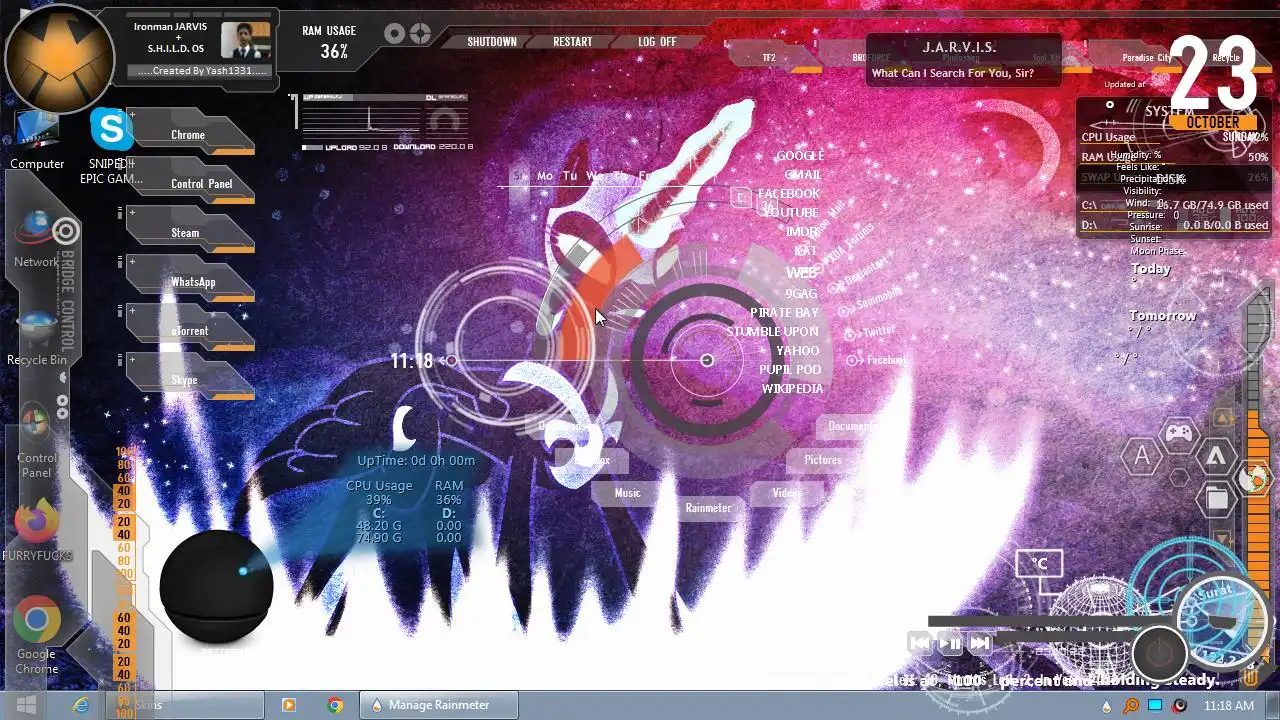Screen dimensions: 1280x720
Task: Click the black sphere orb widget
Action: point(216,588)
